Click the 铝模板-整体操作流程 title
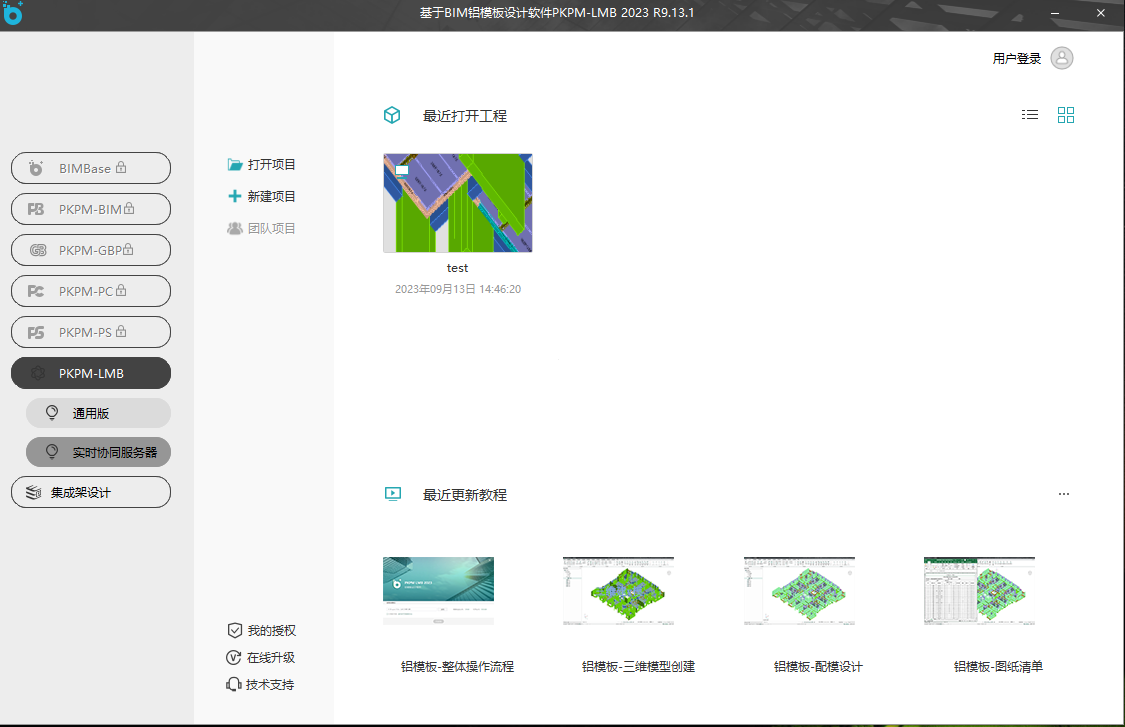This screenshot has width=1125, height=727. click(x=458, y=667)
